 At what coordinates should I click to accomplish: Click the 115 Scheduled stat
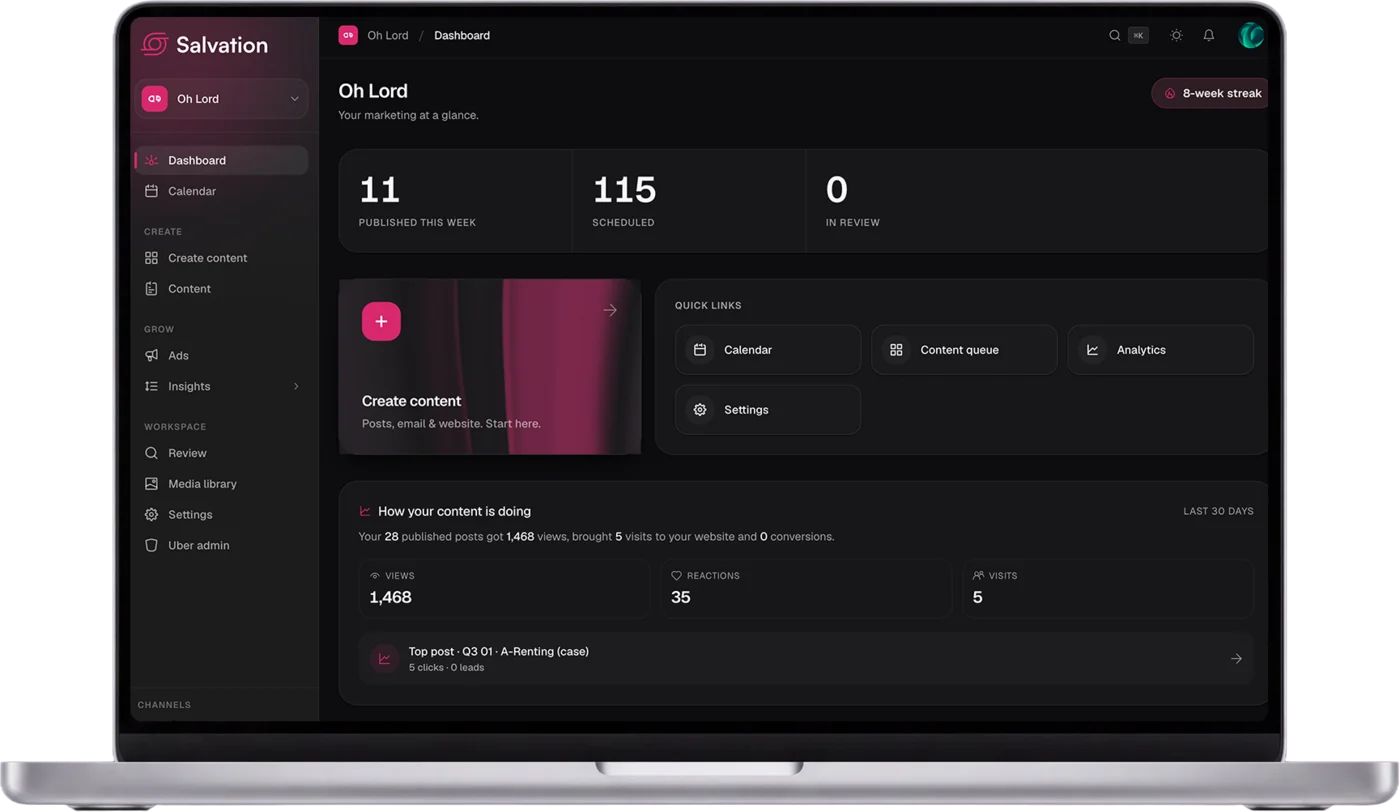(689, 201)
